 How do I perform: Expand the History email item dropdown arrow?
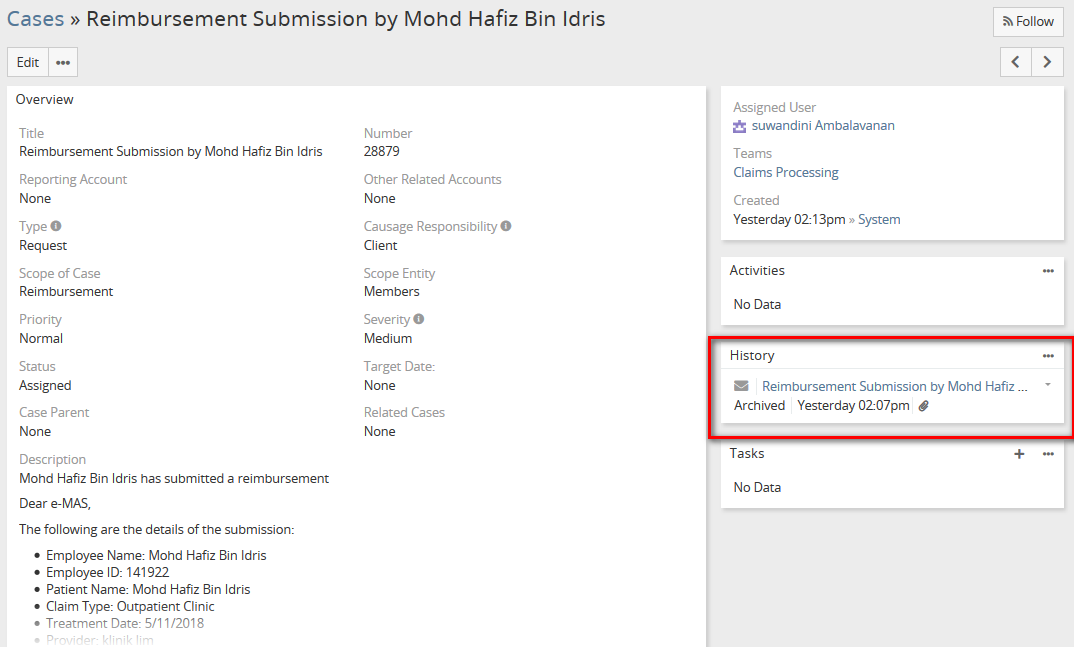[1047, 385]
